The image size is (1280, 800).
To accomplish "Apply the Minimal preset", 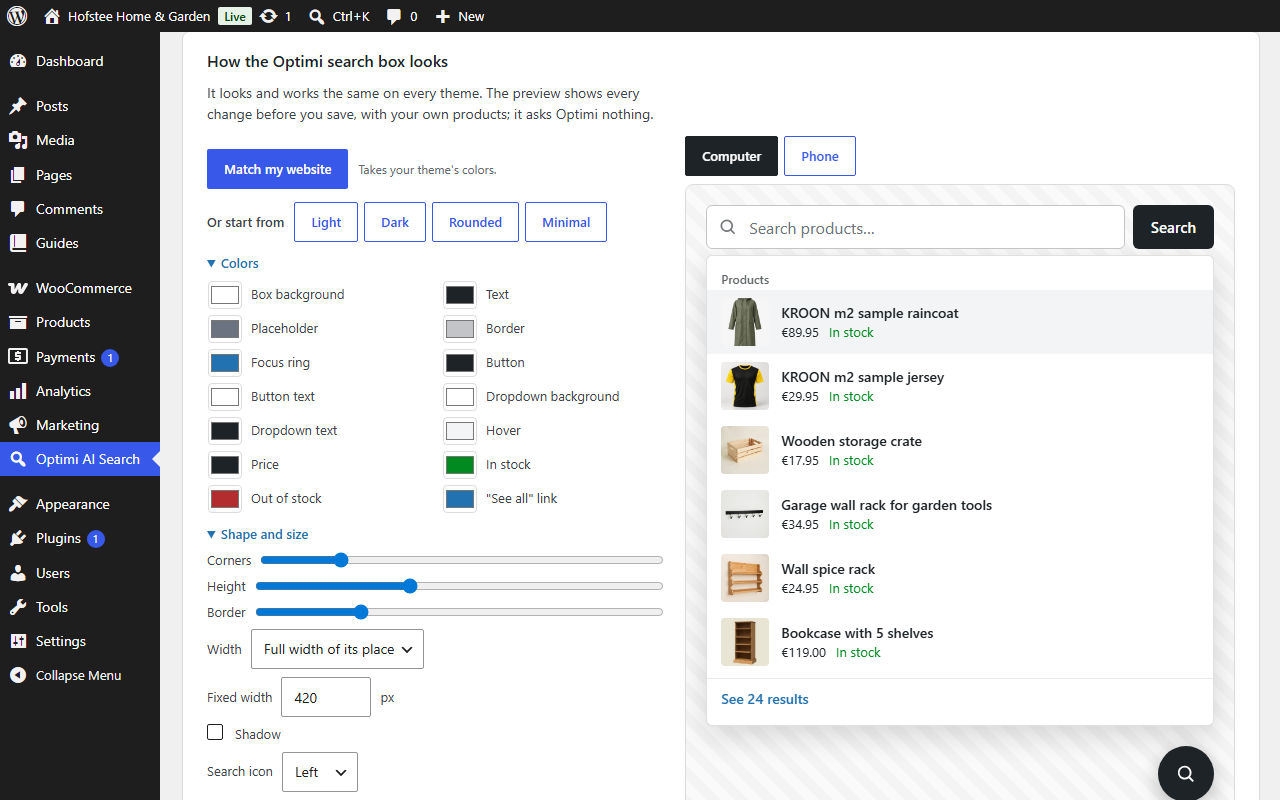I will (x=566, y=222).
